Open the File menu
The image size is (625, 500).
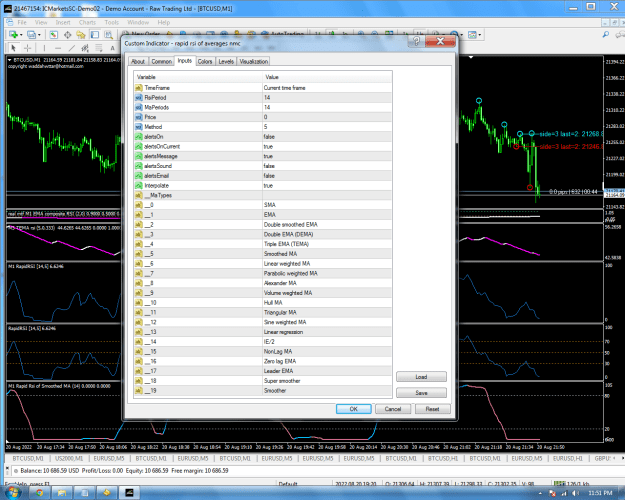(22, 22)
